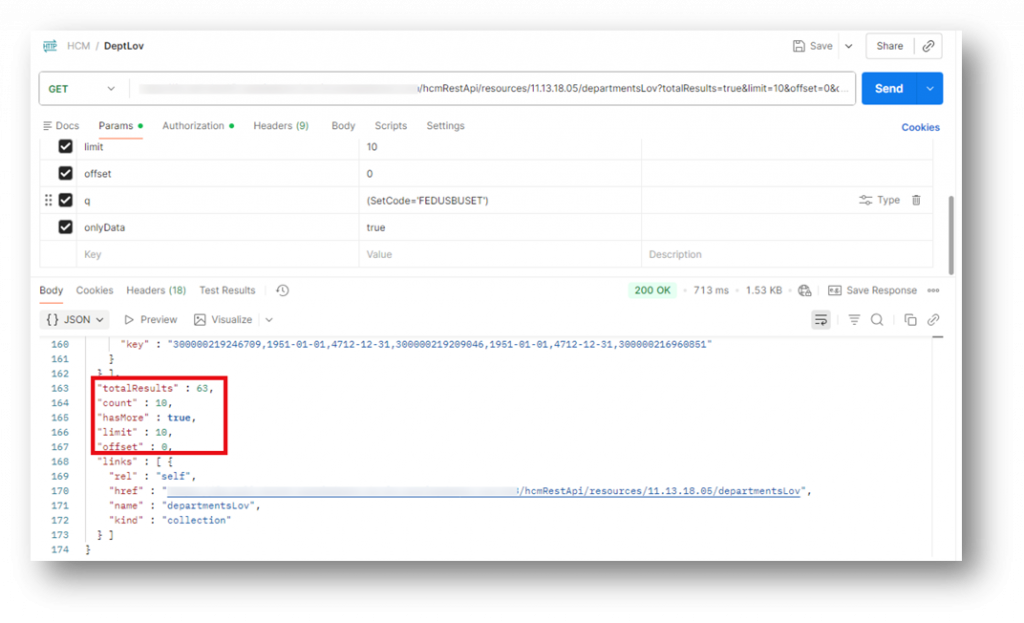
Task: Click the response link icon
Action: 933,319
